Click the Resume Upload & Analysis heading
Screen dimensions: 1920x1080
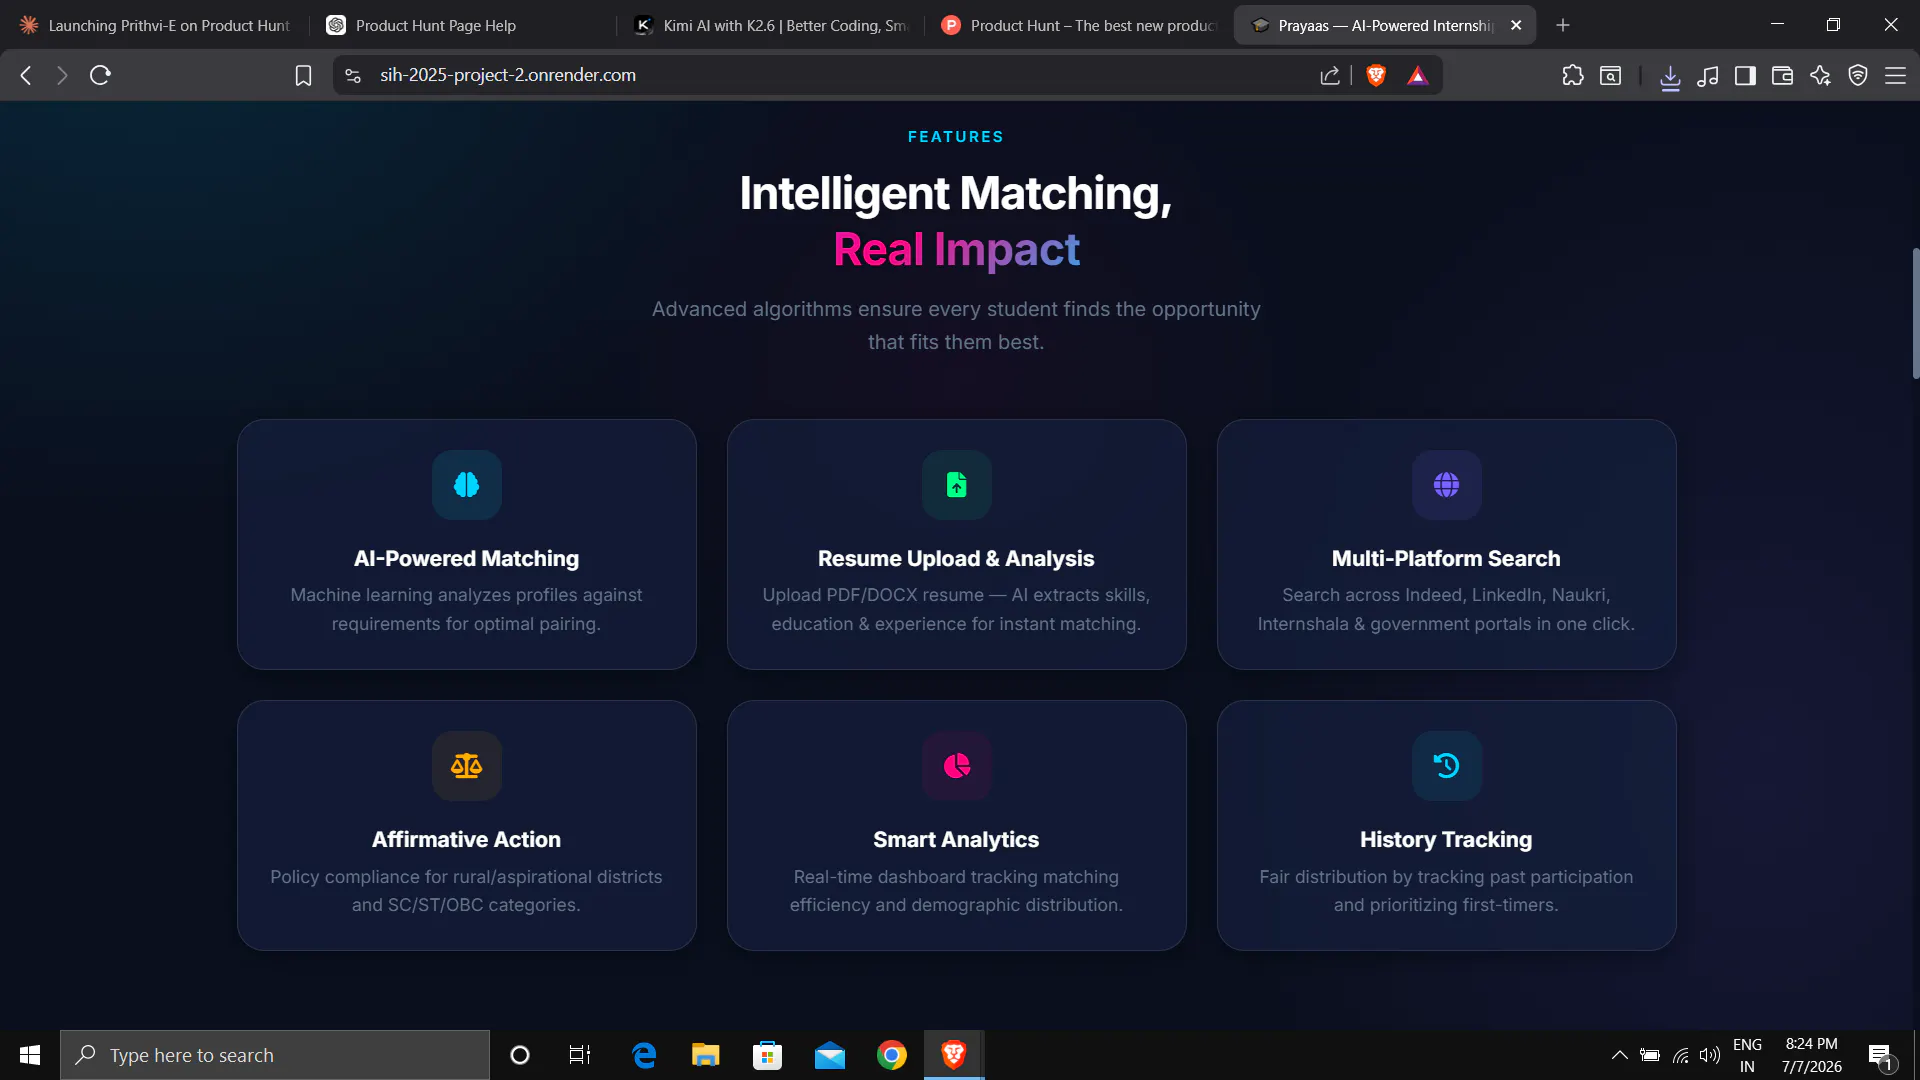[956, 558]
